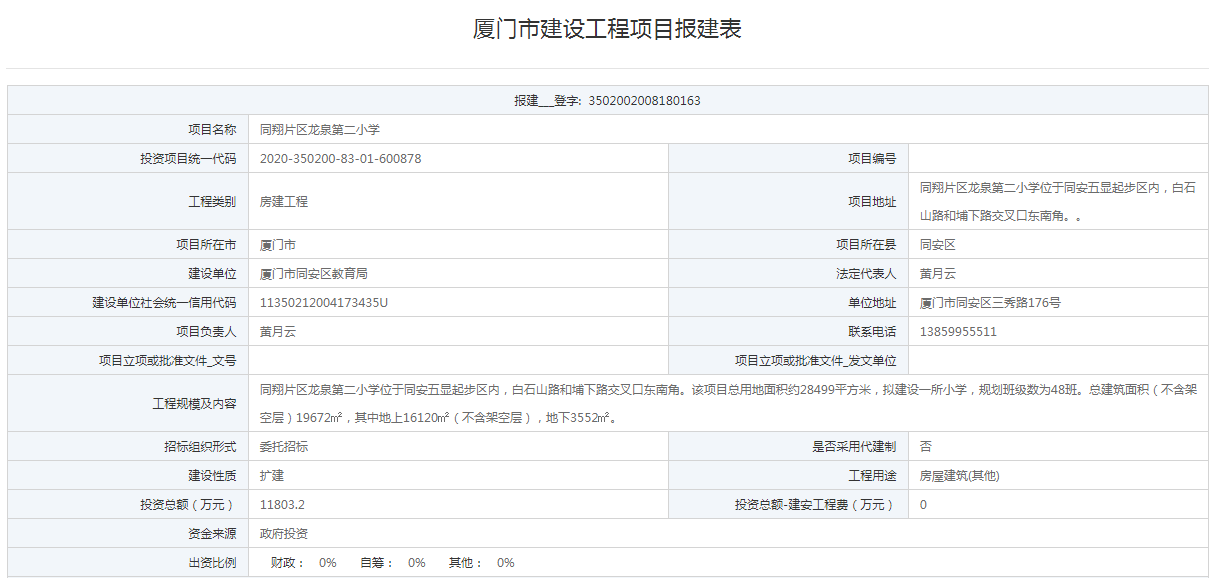Select city value 厦门市

[x=278, y=245]
